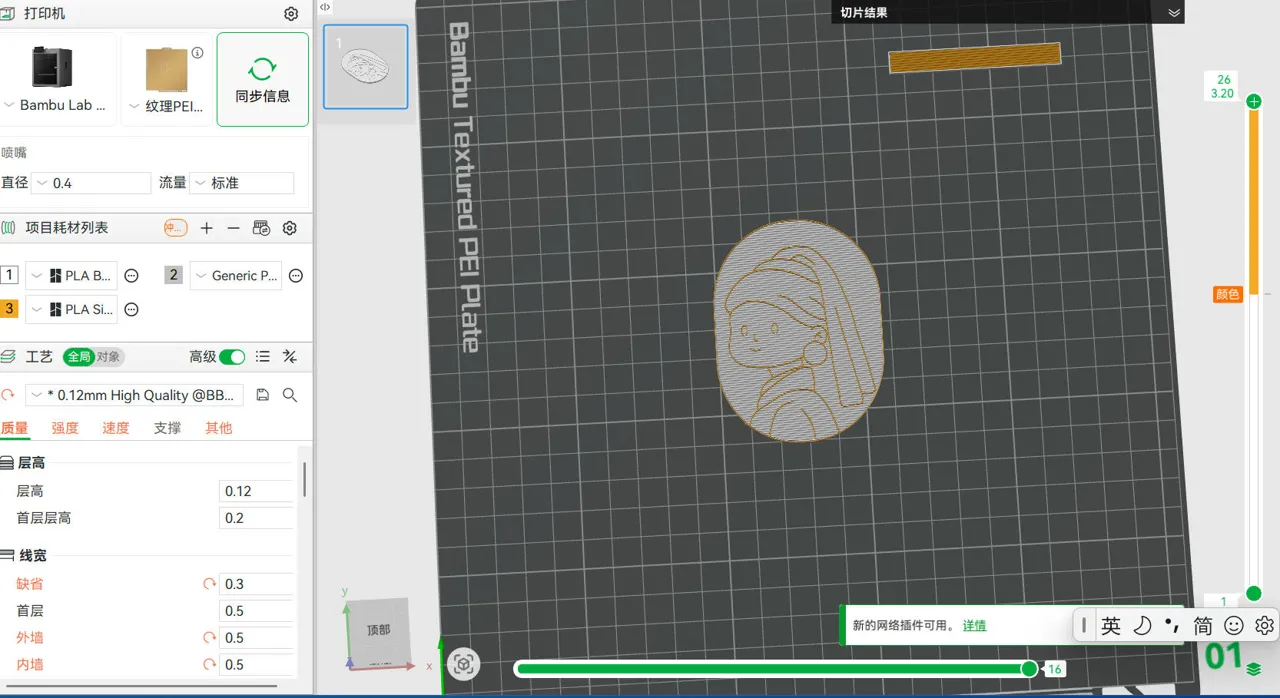Open filament 1 PLA B... dropdown
This screenshot has width=1280, height=698.
click(71, 276)
